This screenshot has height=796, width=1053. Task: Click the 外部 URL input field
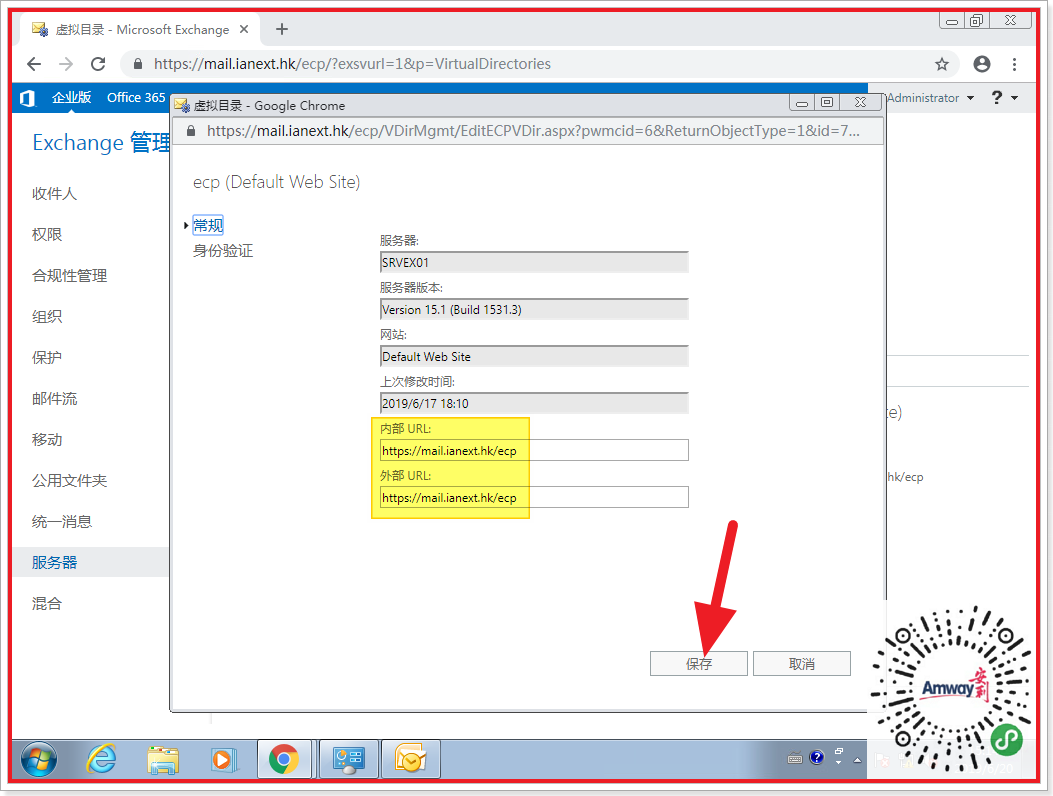[534, 497]
